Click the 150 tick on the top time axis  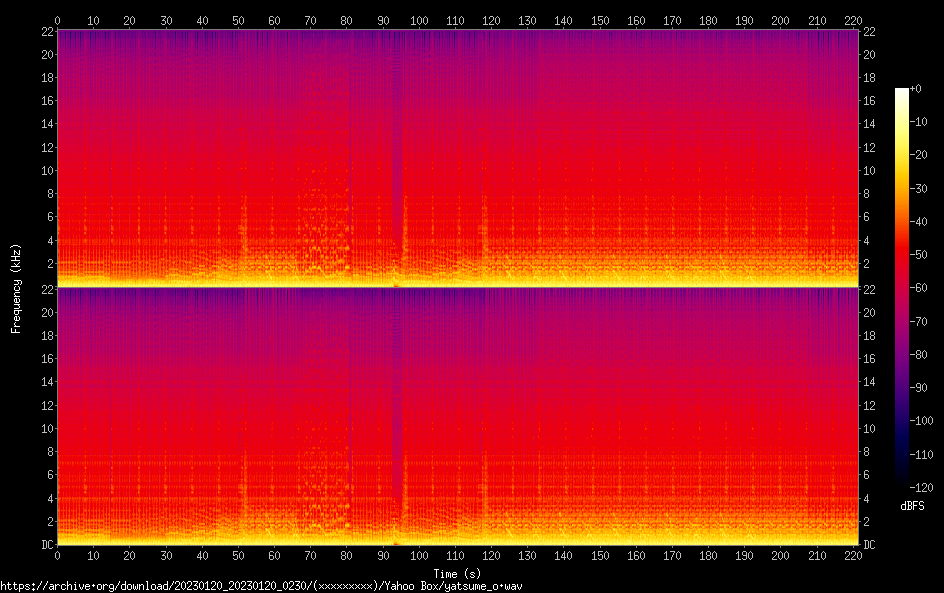[x=600, y=20]
